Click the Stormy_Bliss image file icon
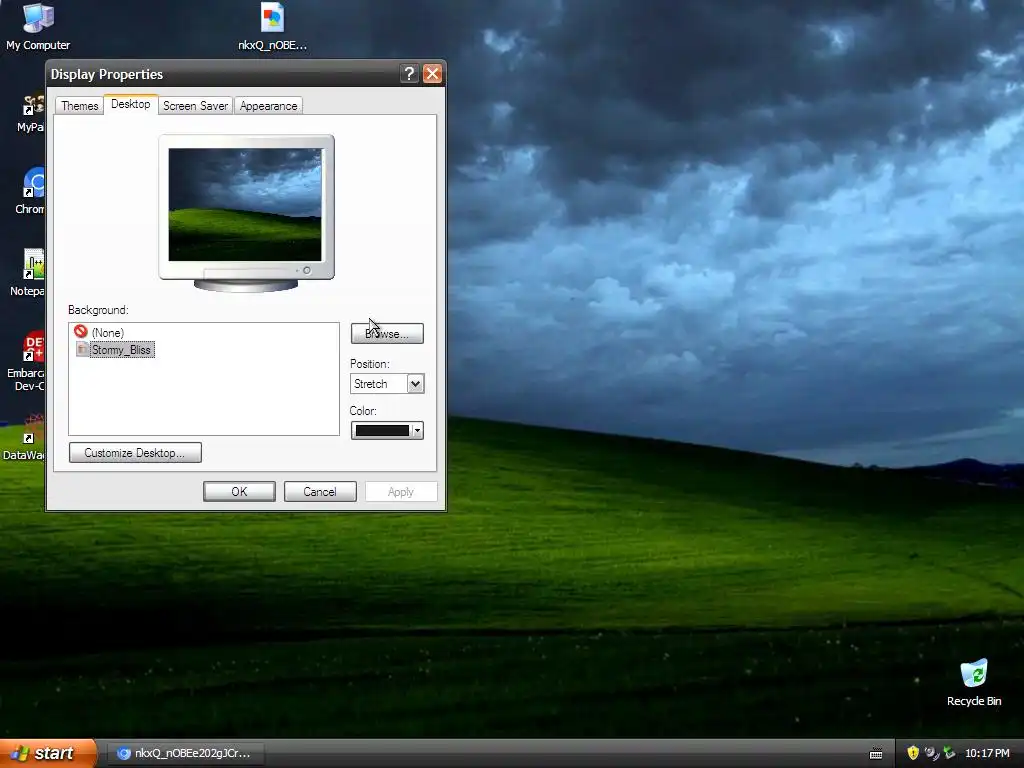This screenshot has height=768, width=1024. click(82, 349)
